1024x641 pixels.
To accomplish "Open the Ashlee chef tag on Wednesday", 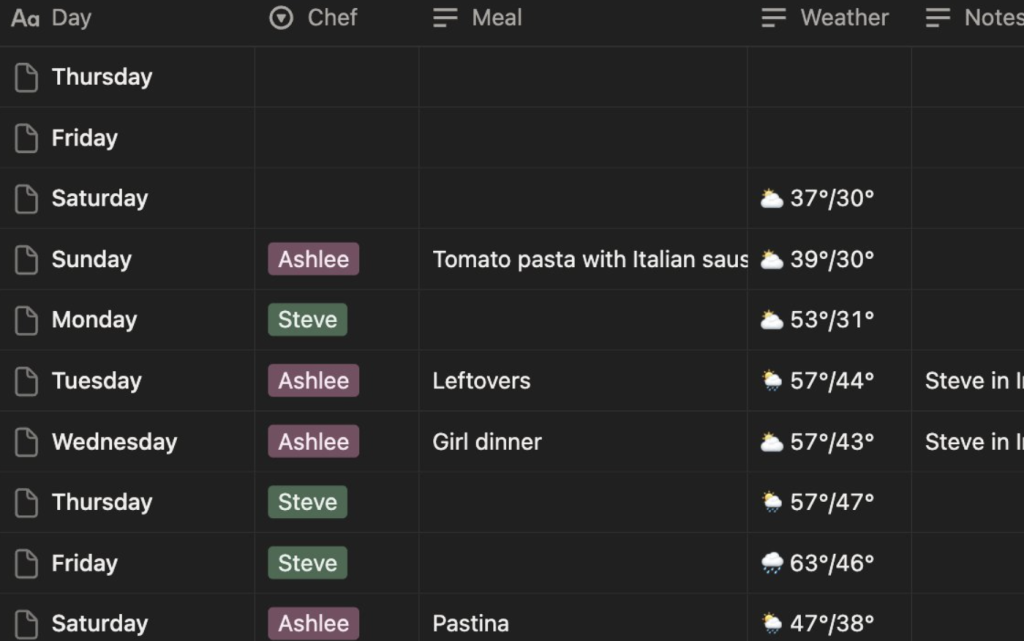I will pos(313,442).
